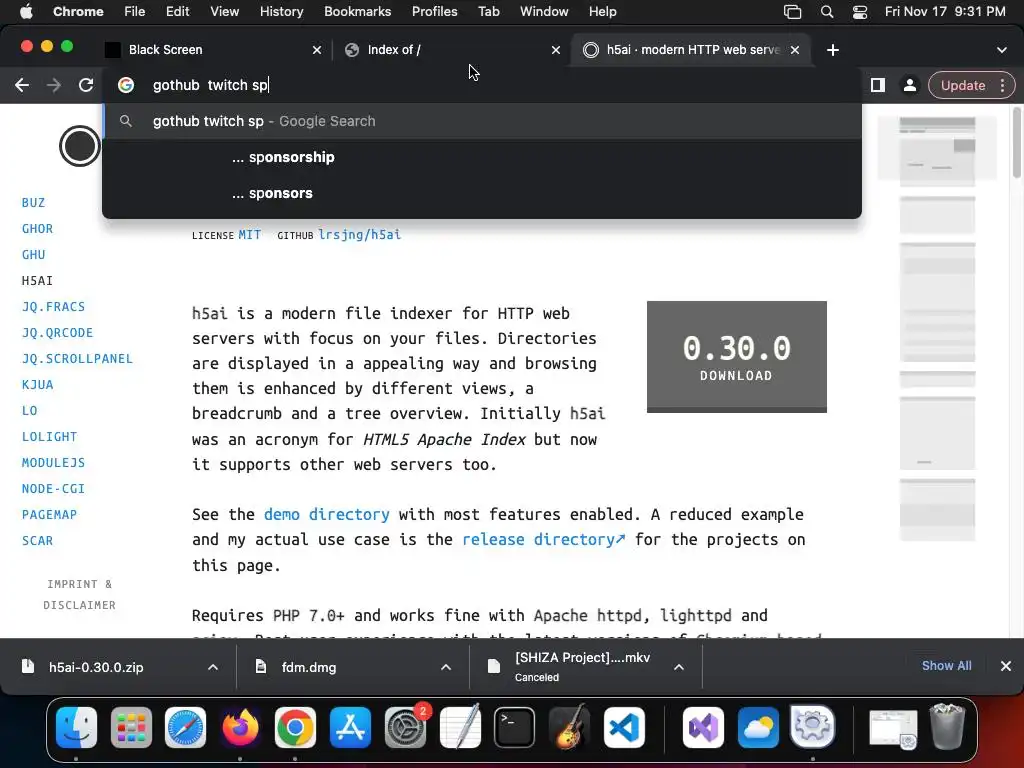1024x768 pixels.
Task: Click the 0.30.0 Download button
Action: (737, 357)
